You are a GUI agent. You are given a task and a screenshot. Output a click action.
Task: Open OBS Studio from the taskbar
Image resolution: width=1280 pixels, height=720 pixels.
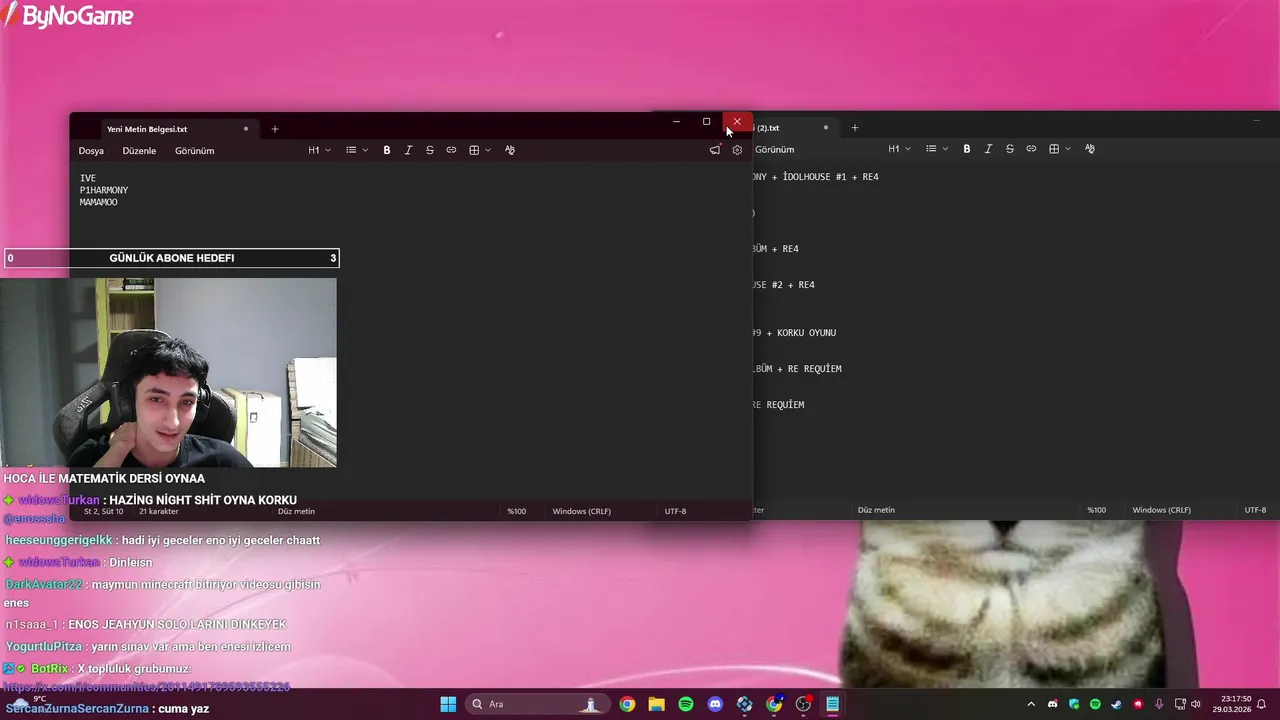(803, 704)
